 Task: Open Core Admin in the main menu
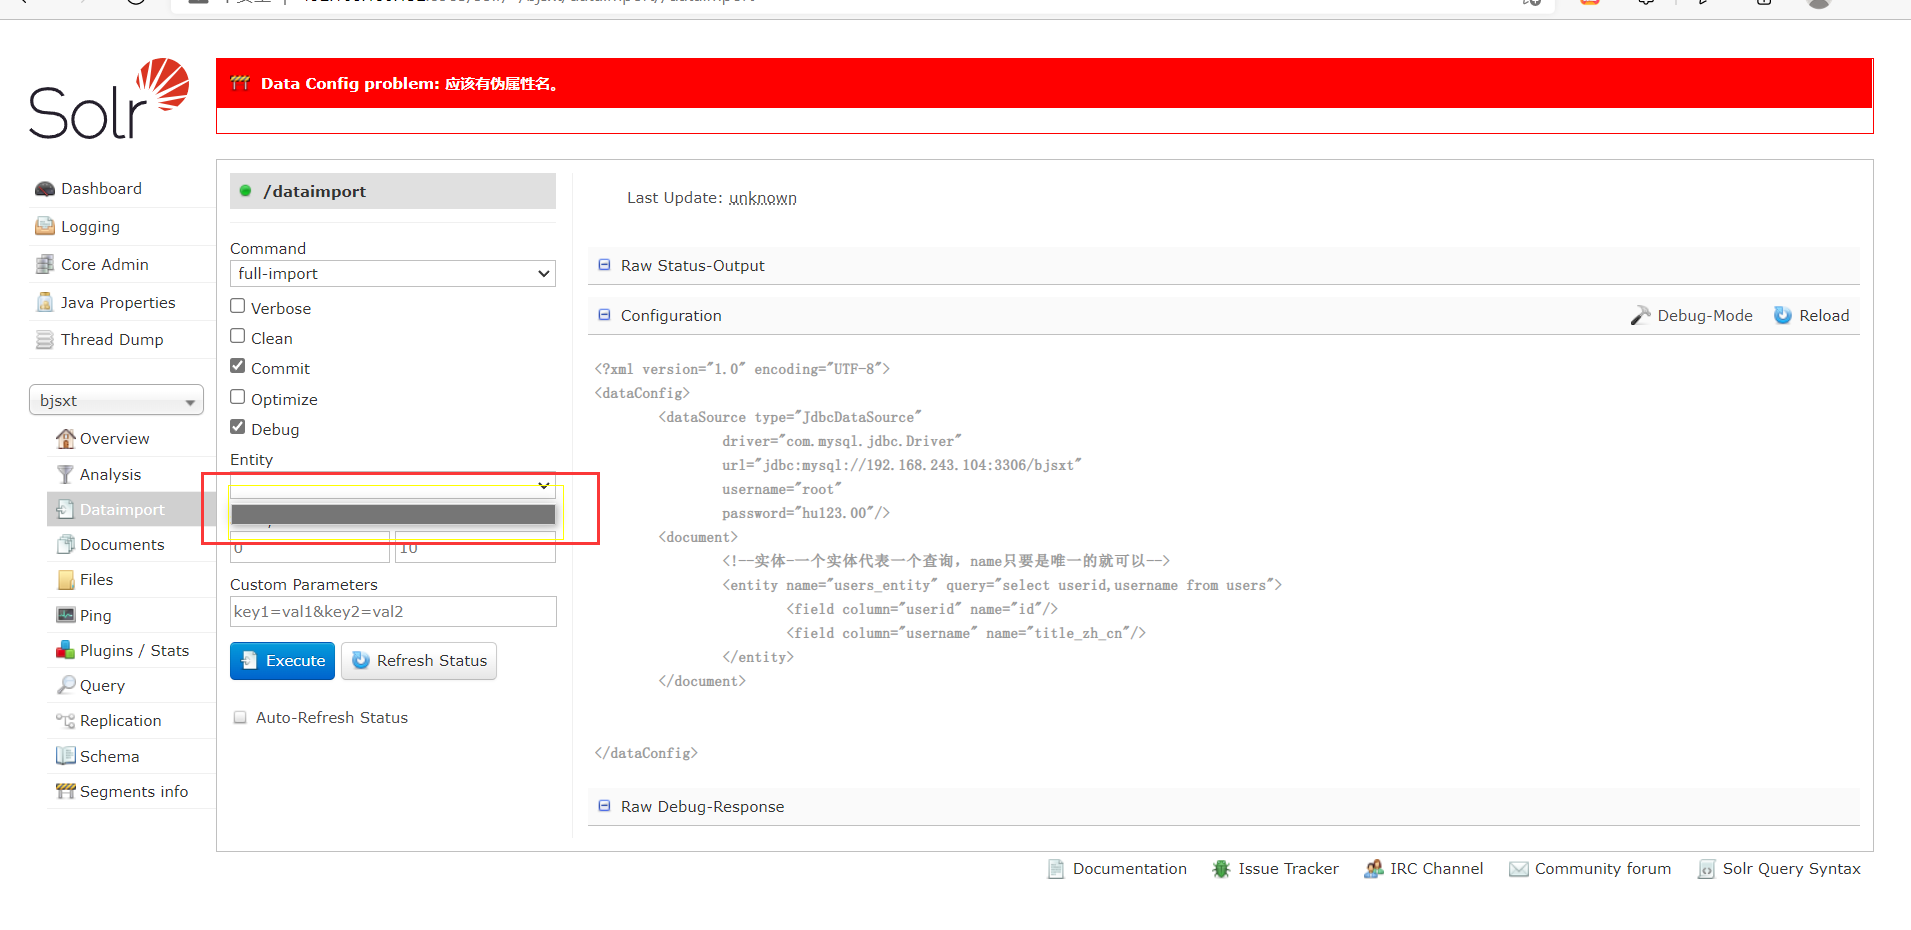point(105,265)
